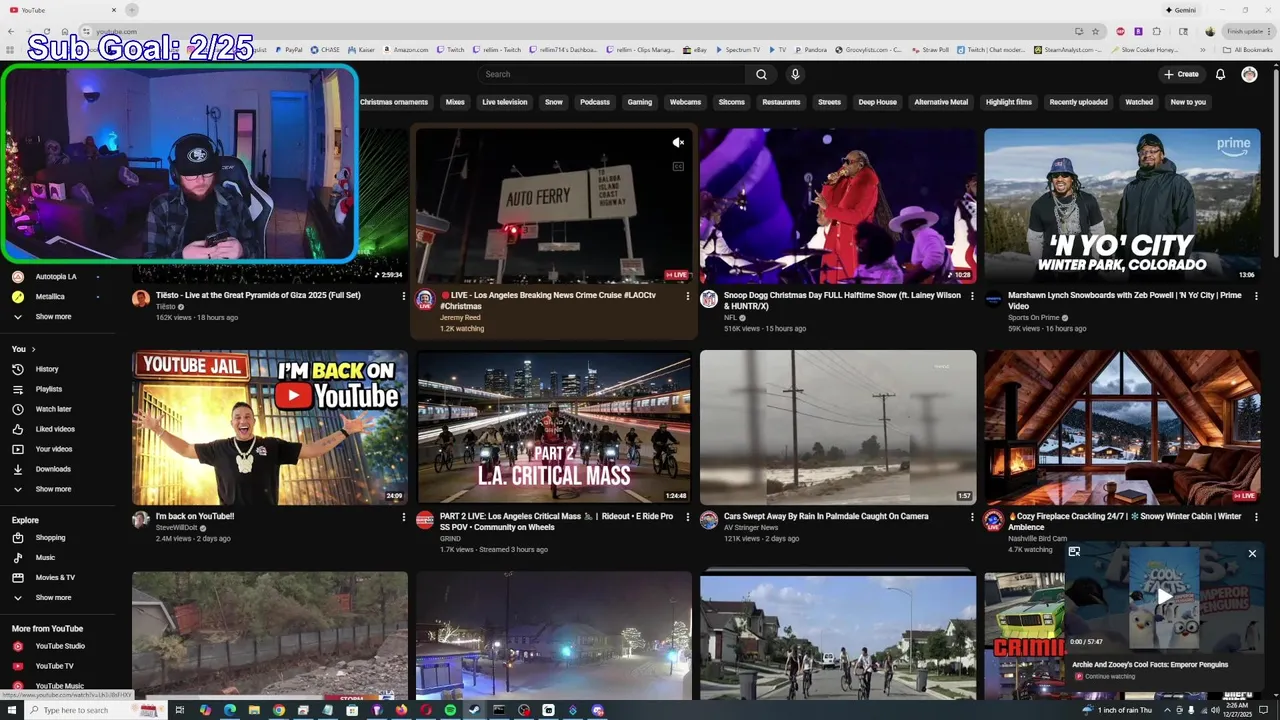Screen dimensions: 1280x720
Task: Select the Mixes filter chip
Action: (455, 102)
